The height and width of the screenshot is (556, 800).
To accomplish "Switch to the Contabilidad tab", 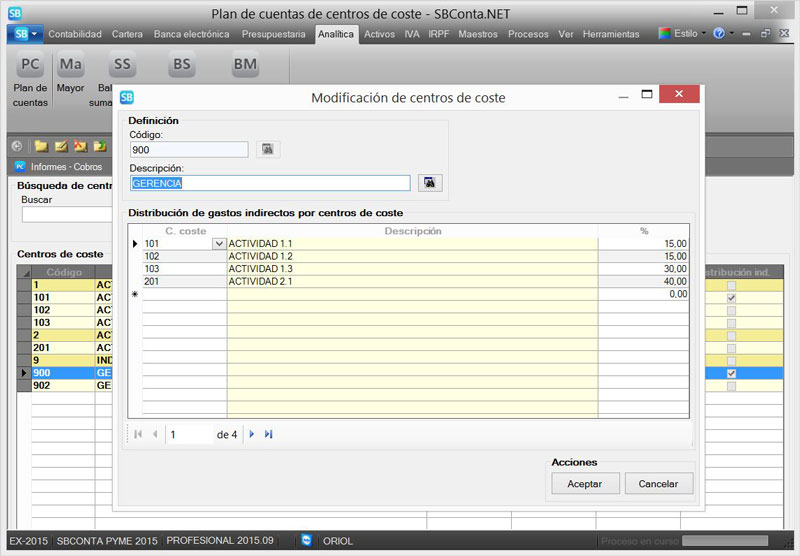I will coord(75,34).
